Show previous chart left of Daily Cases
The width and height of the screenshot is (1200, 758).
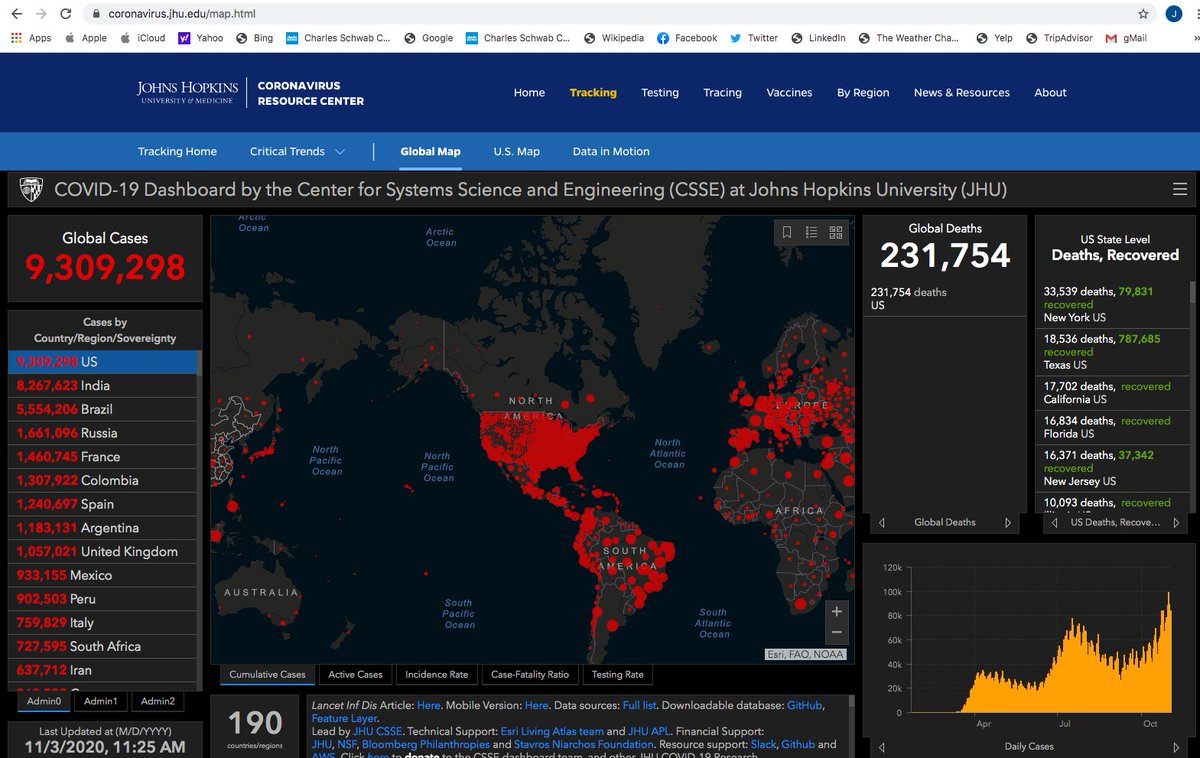(x=881, y=747)
